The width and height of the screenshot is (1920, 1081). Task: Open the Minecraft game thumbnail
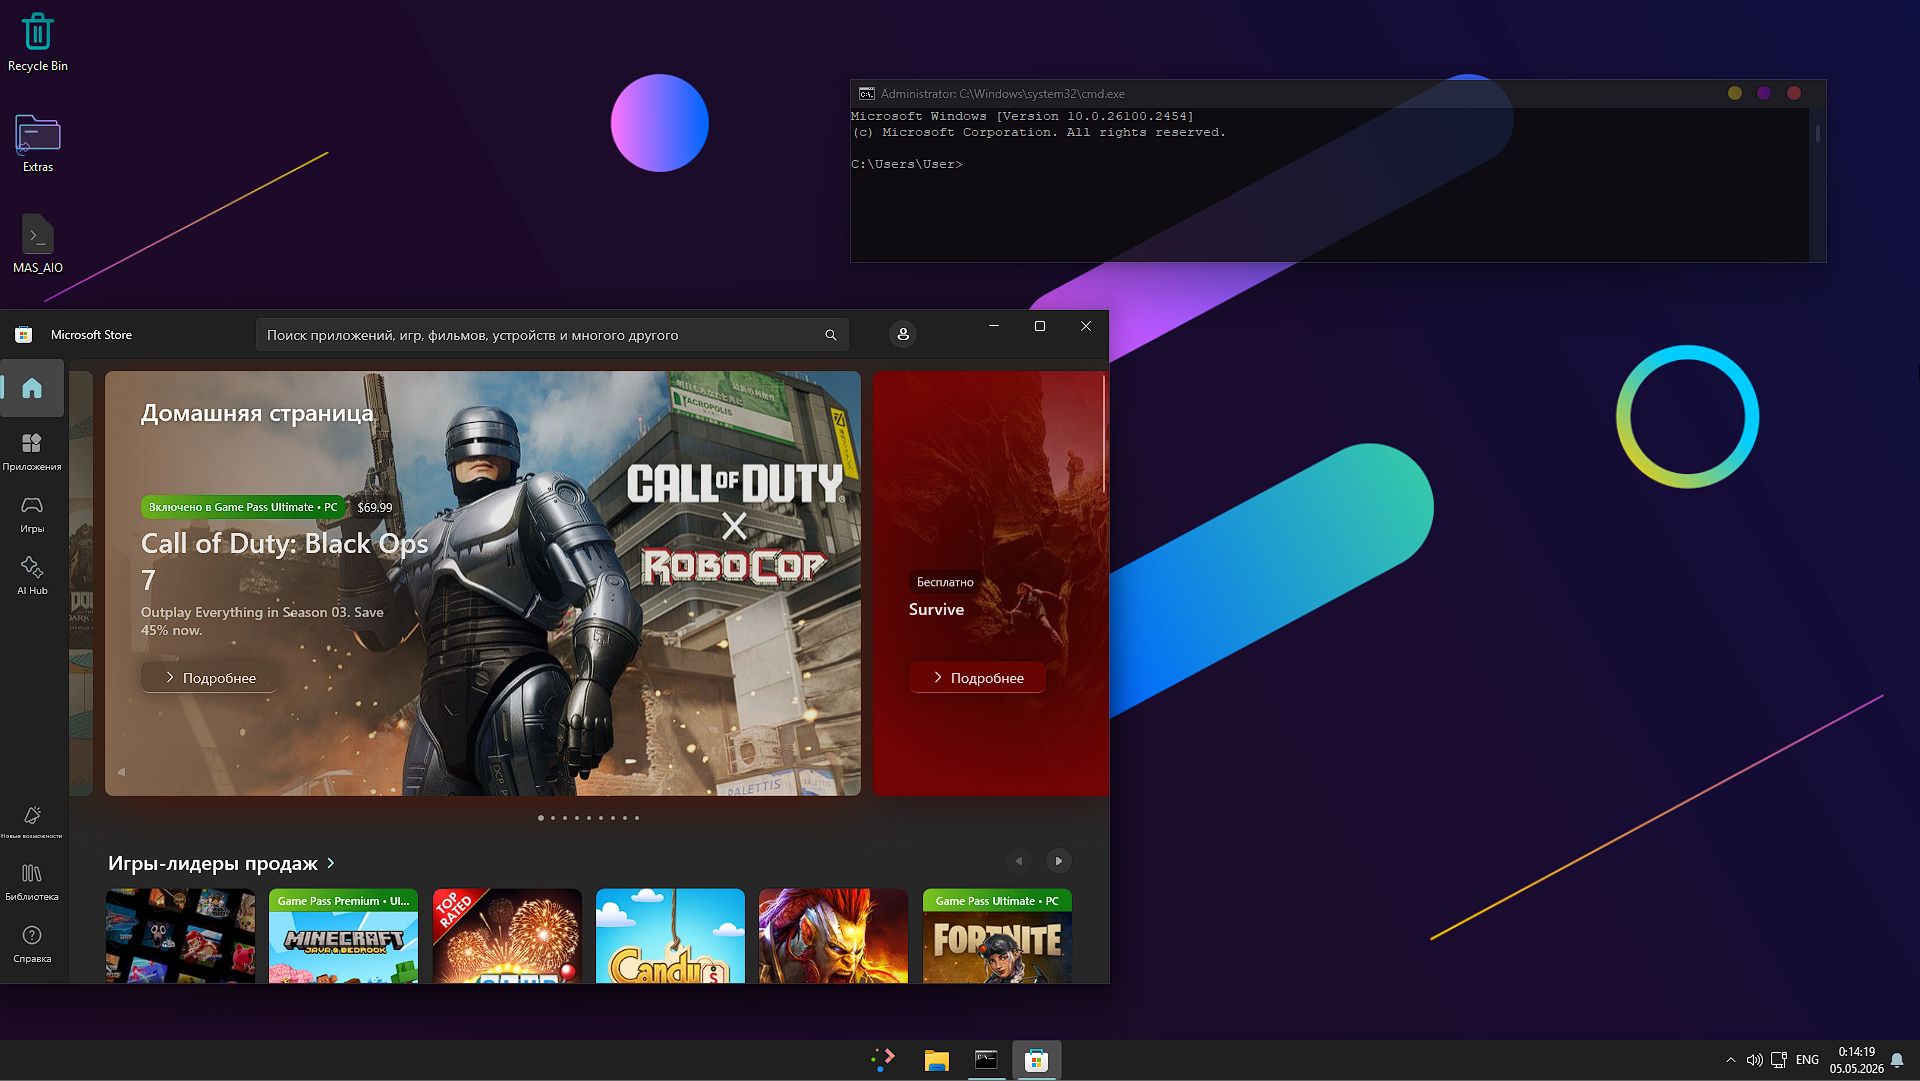pyautogui.click(x=343, y=936)
